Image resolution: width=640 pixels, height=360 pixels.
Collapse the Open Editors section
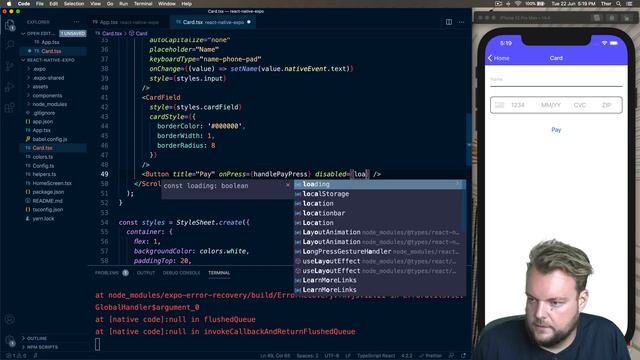[24, 33]
